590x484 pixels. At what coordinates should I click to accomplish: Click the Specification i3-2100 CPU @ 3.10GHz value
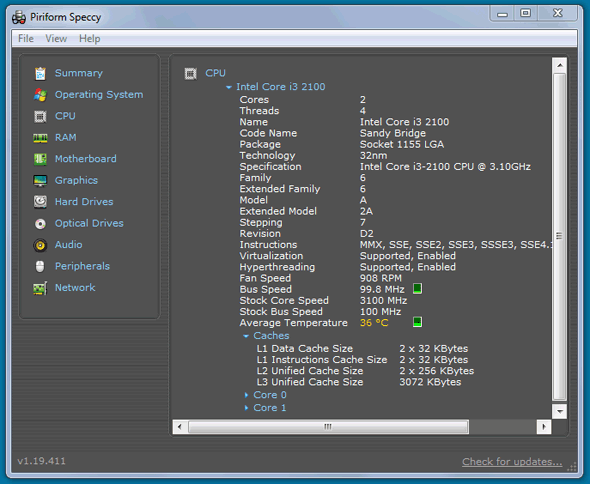(445, 167)
